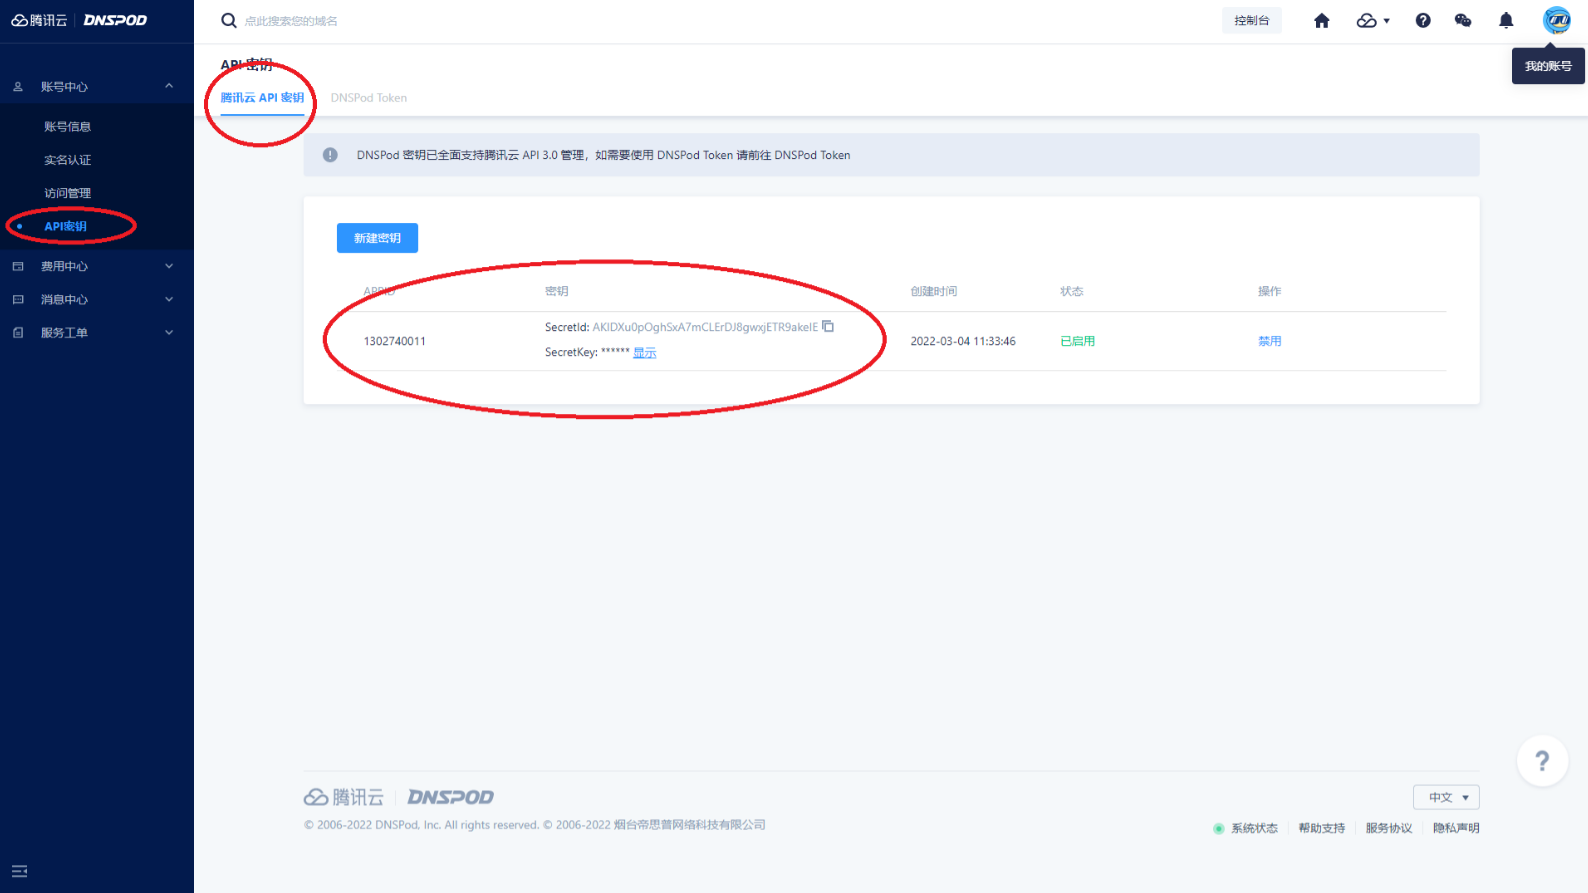Click 显示 to reveal the SecretKey

(x=644, y=353)
